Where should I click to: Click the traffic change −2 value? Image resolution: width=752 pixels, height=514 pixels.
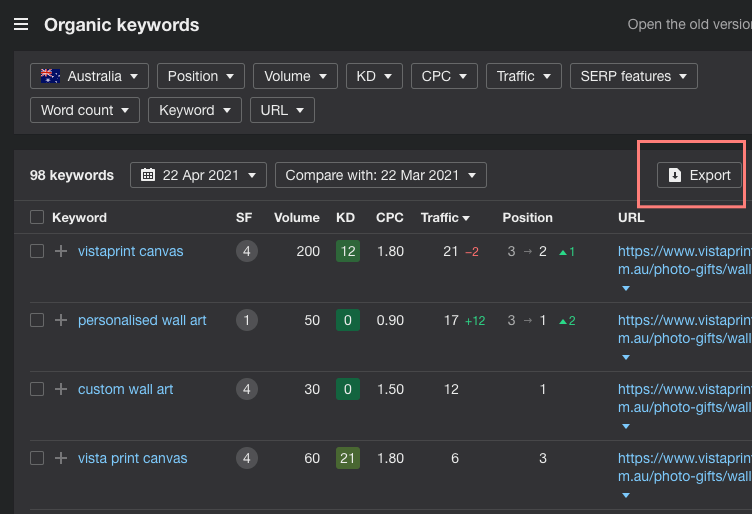[x=472, y=252]
